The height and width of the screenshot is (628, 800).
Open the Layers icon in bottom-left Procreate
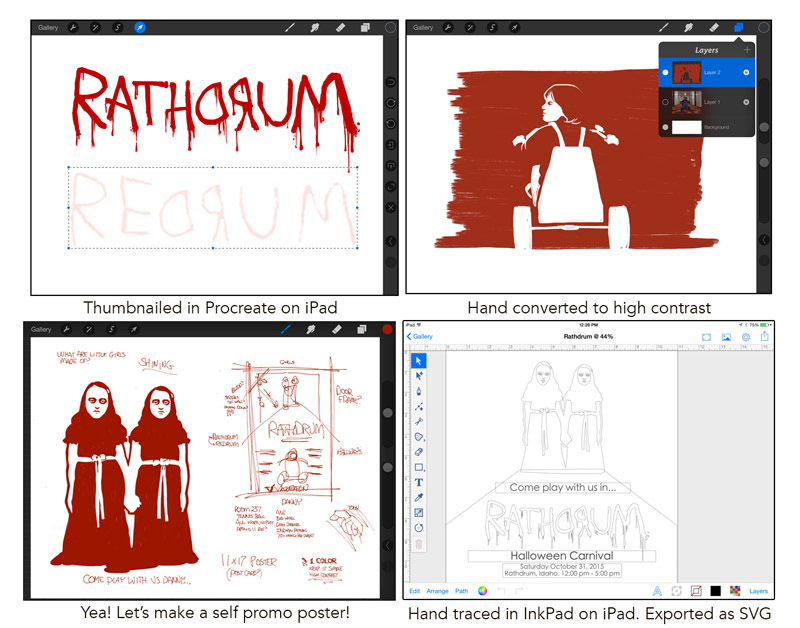[362, 330]
